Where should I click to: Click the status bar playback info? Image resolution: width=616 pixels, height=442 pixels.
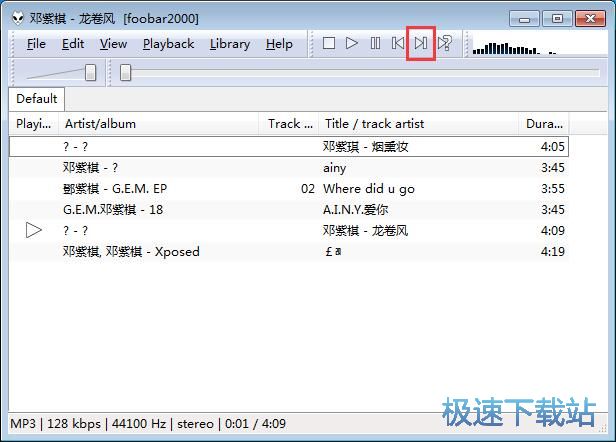148,424
